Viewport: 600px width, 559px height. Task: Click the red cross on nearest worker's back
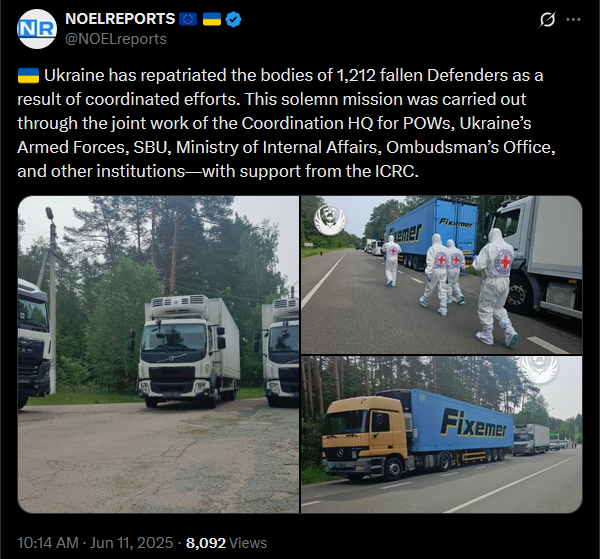[505, 262]
